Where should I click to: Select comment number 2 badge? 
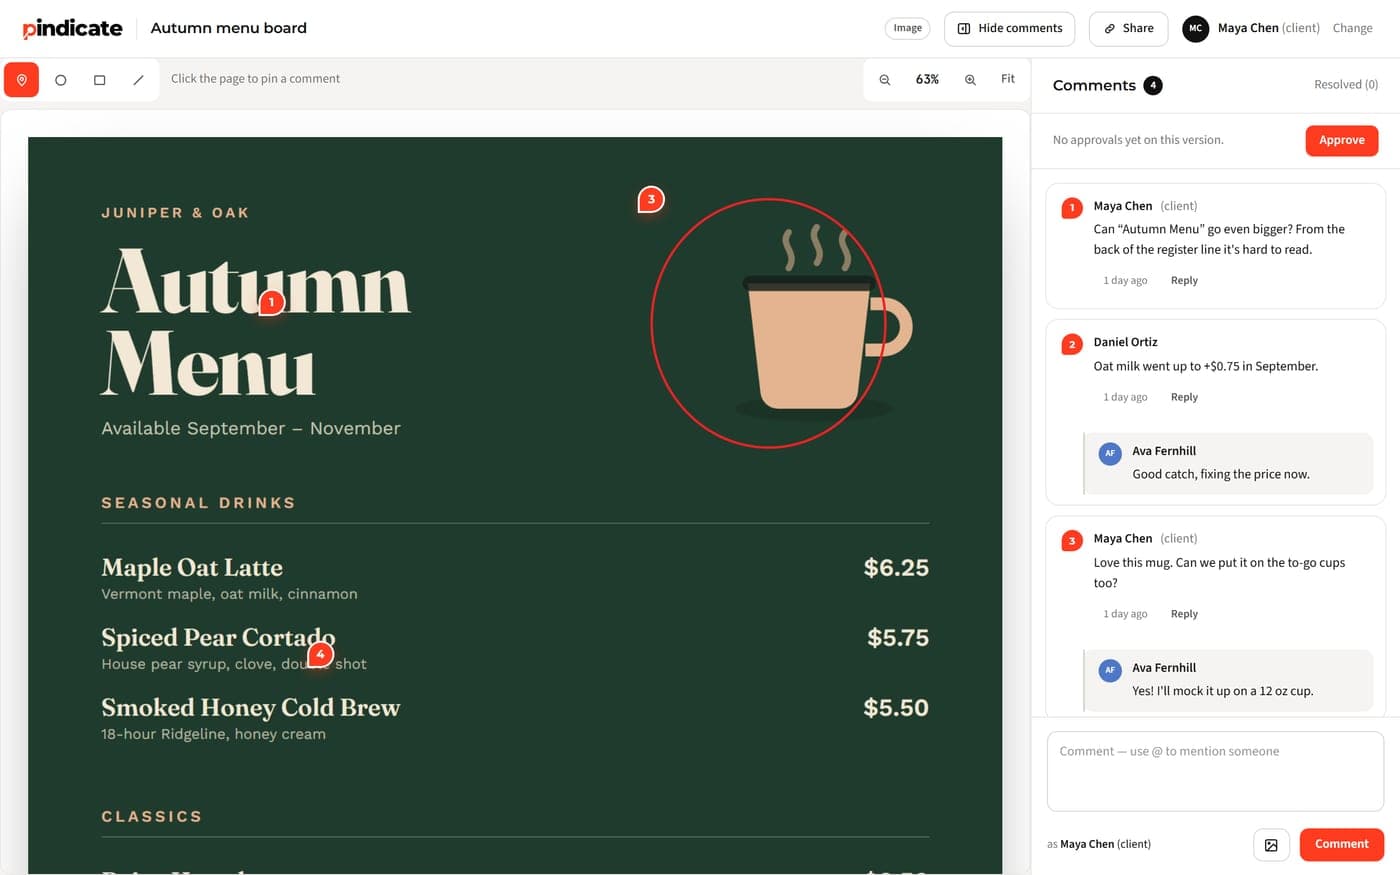(x=1071, y=344)
